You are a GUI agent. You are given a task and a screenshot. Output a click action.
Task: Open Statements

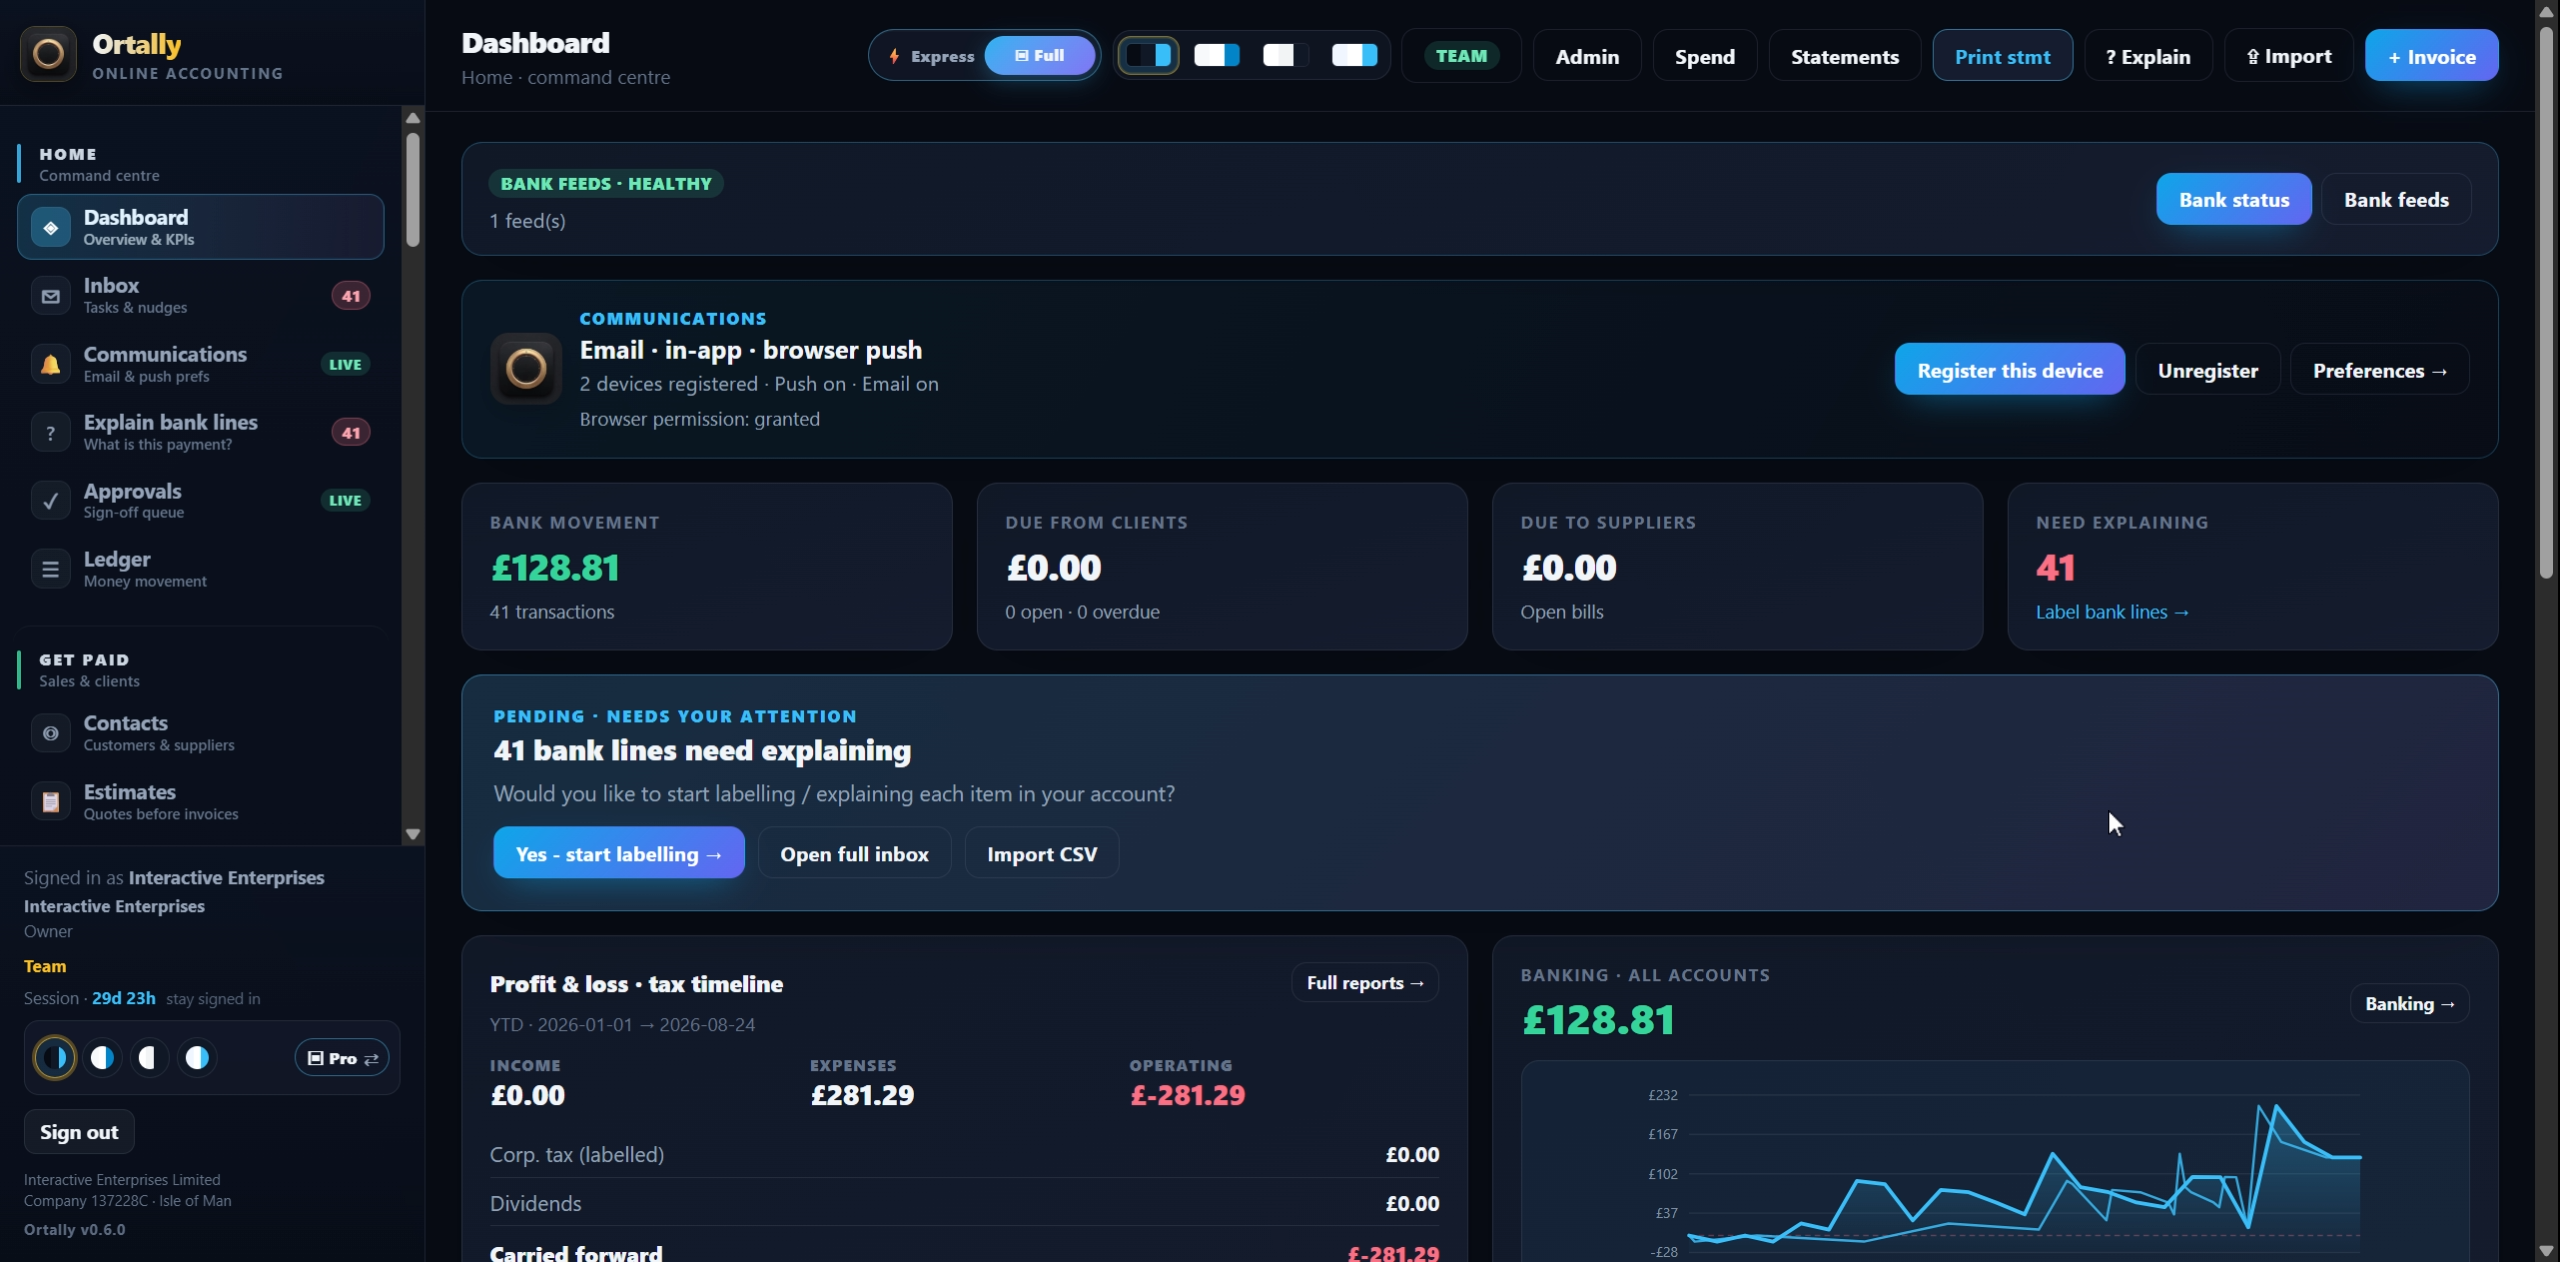click(1845, 56)
